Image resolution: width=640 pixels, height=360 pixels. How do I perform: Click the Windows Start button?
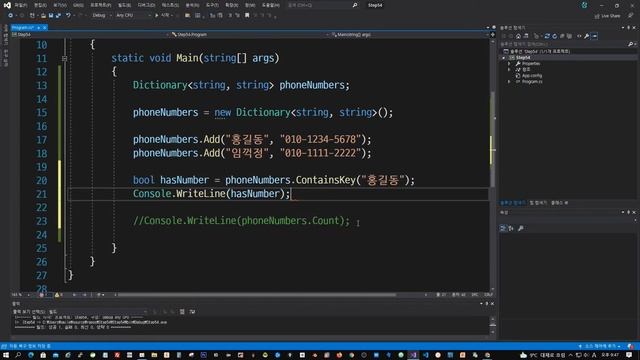pyautogui.click(x=6, y=355)
